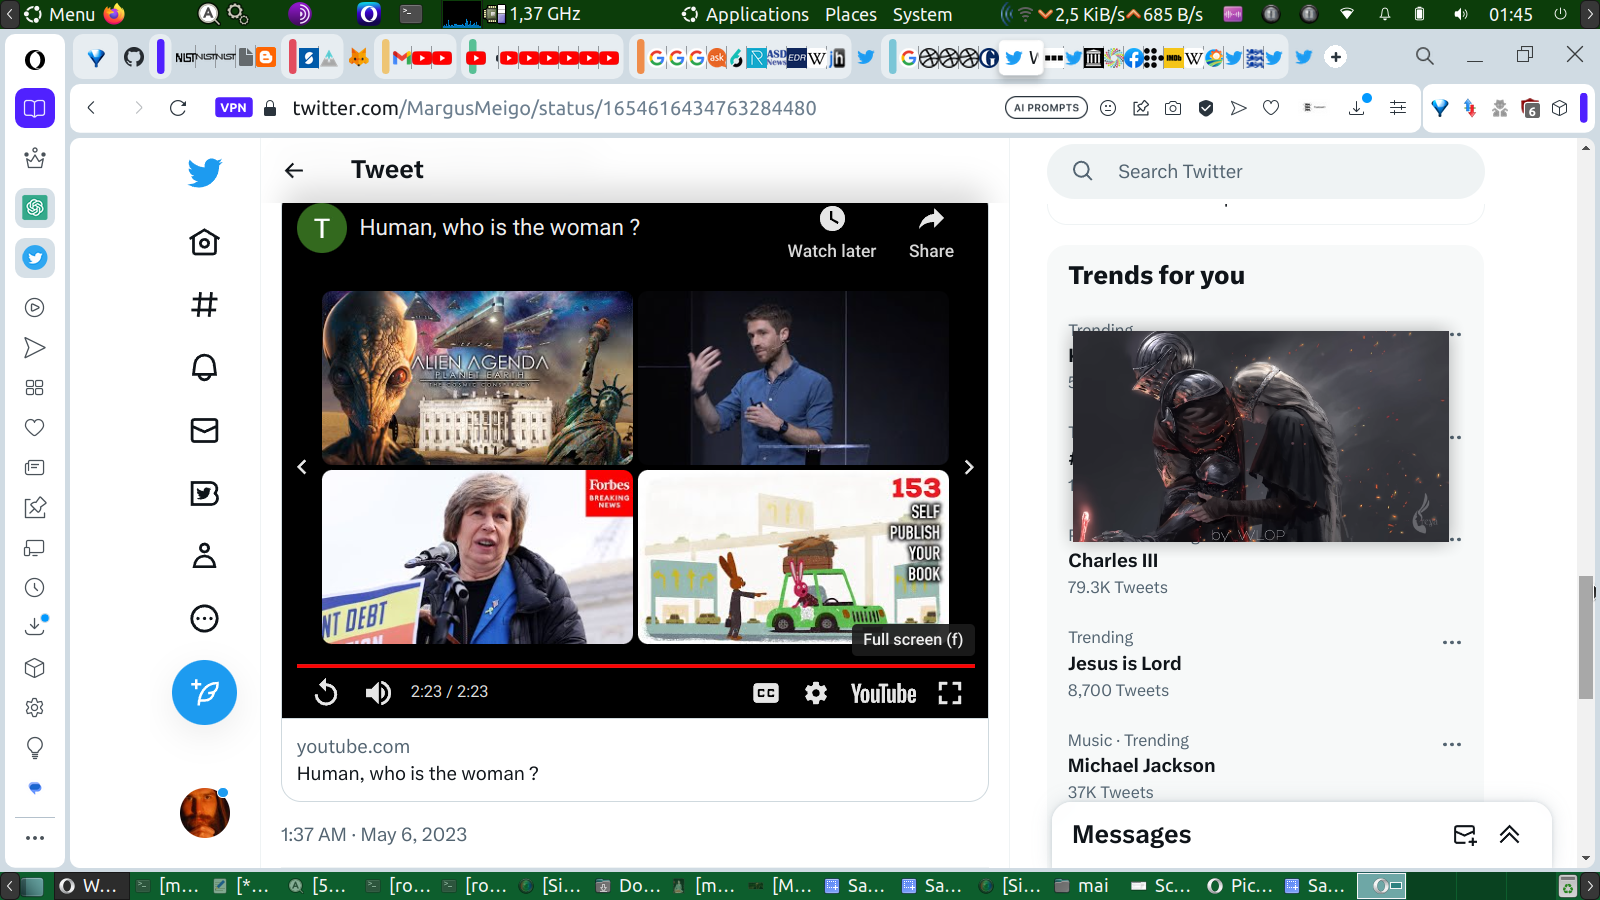The image size is (1600, 900).
Task: Toggle the VPN badge in address bar
Action: click(x=234, y=108)
